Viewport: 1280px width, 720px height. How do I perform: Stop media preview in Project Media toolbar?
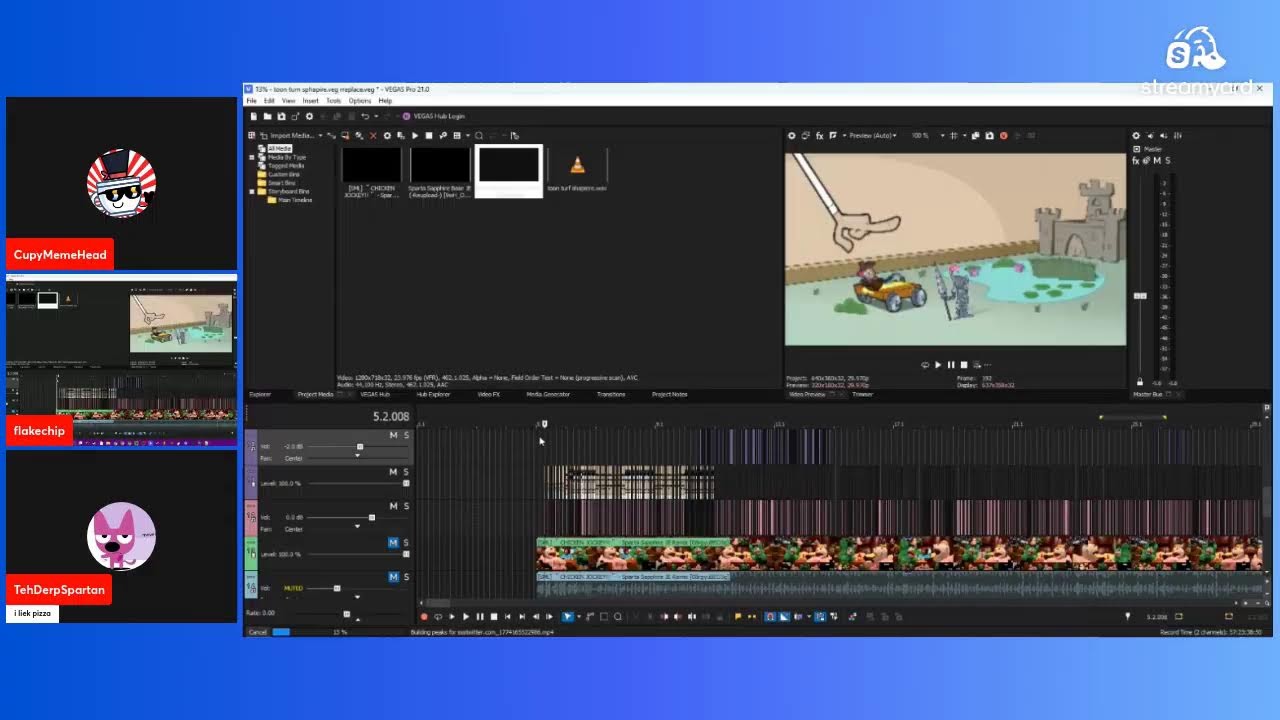coord(429,135)
